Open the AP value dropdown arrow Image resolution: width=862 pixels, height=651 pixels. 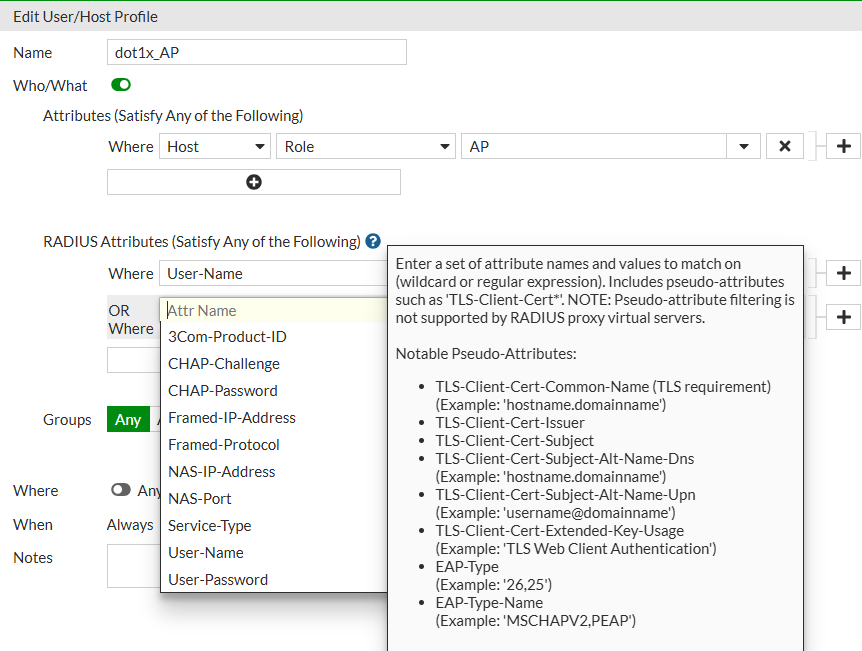pos(743,147)
